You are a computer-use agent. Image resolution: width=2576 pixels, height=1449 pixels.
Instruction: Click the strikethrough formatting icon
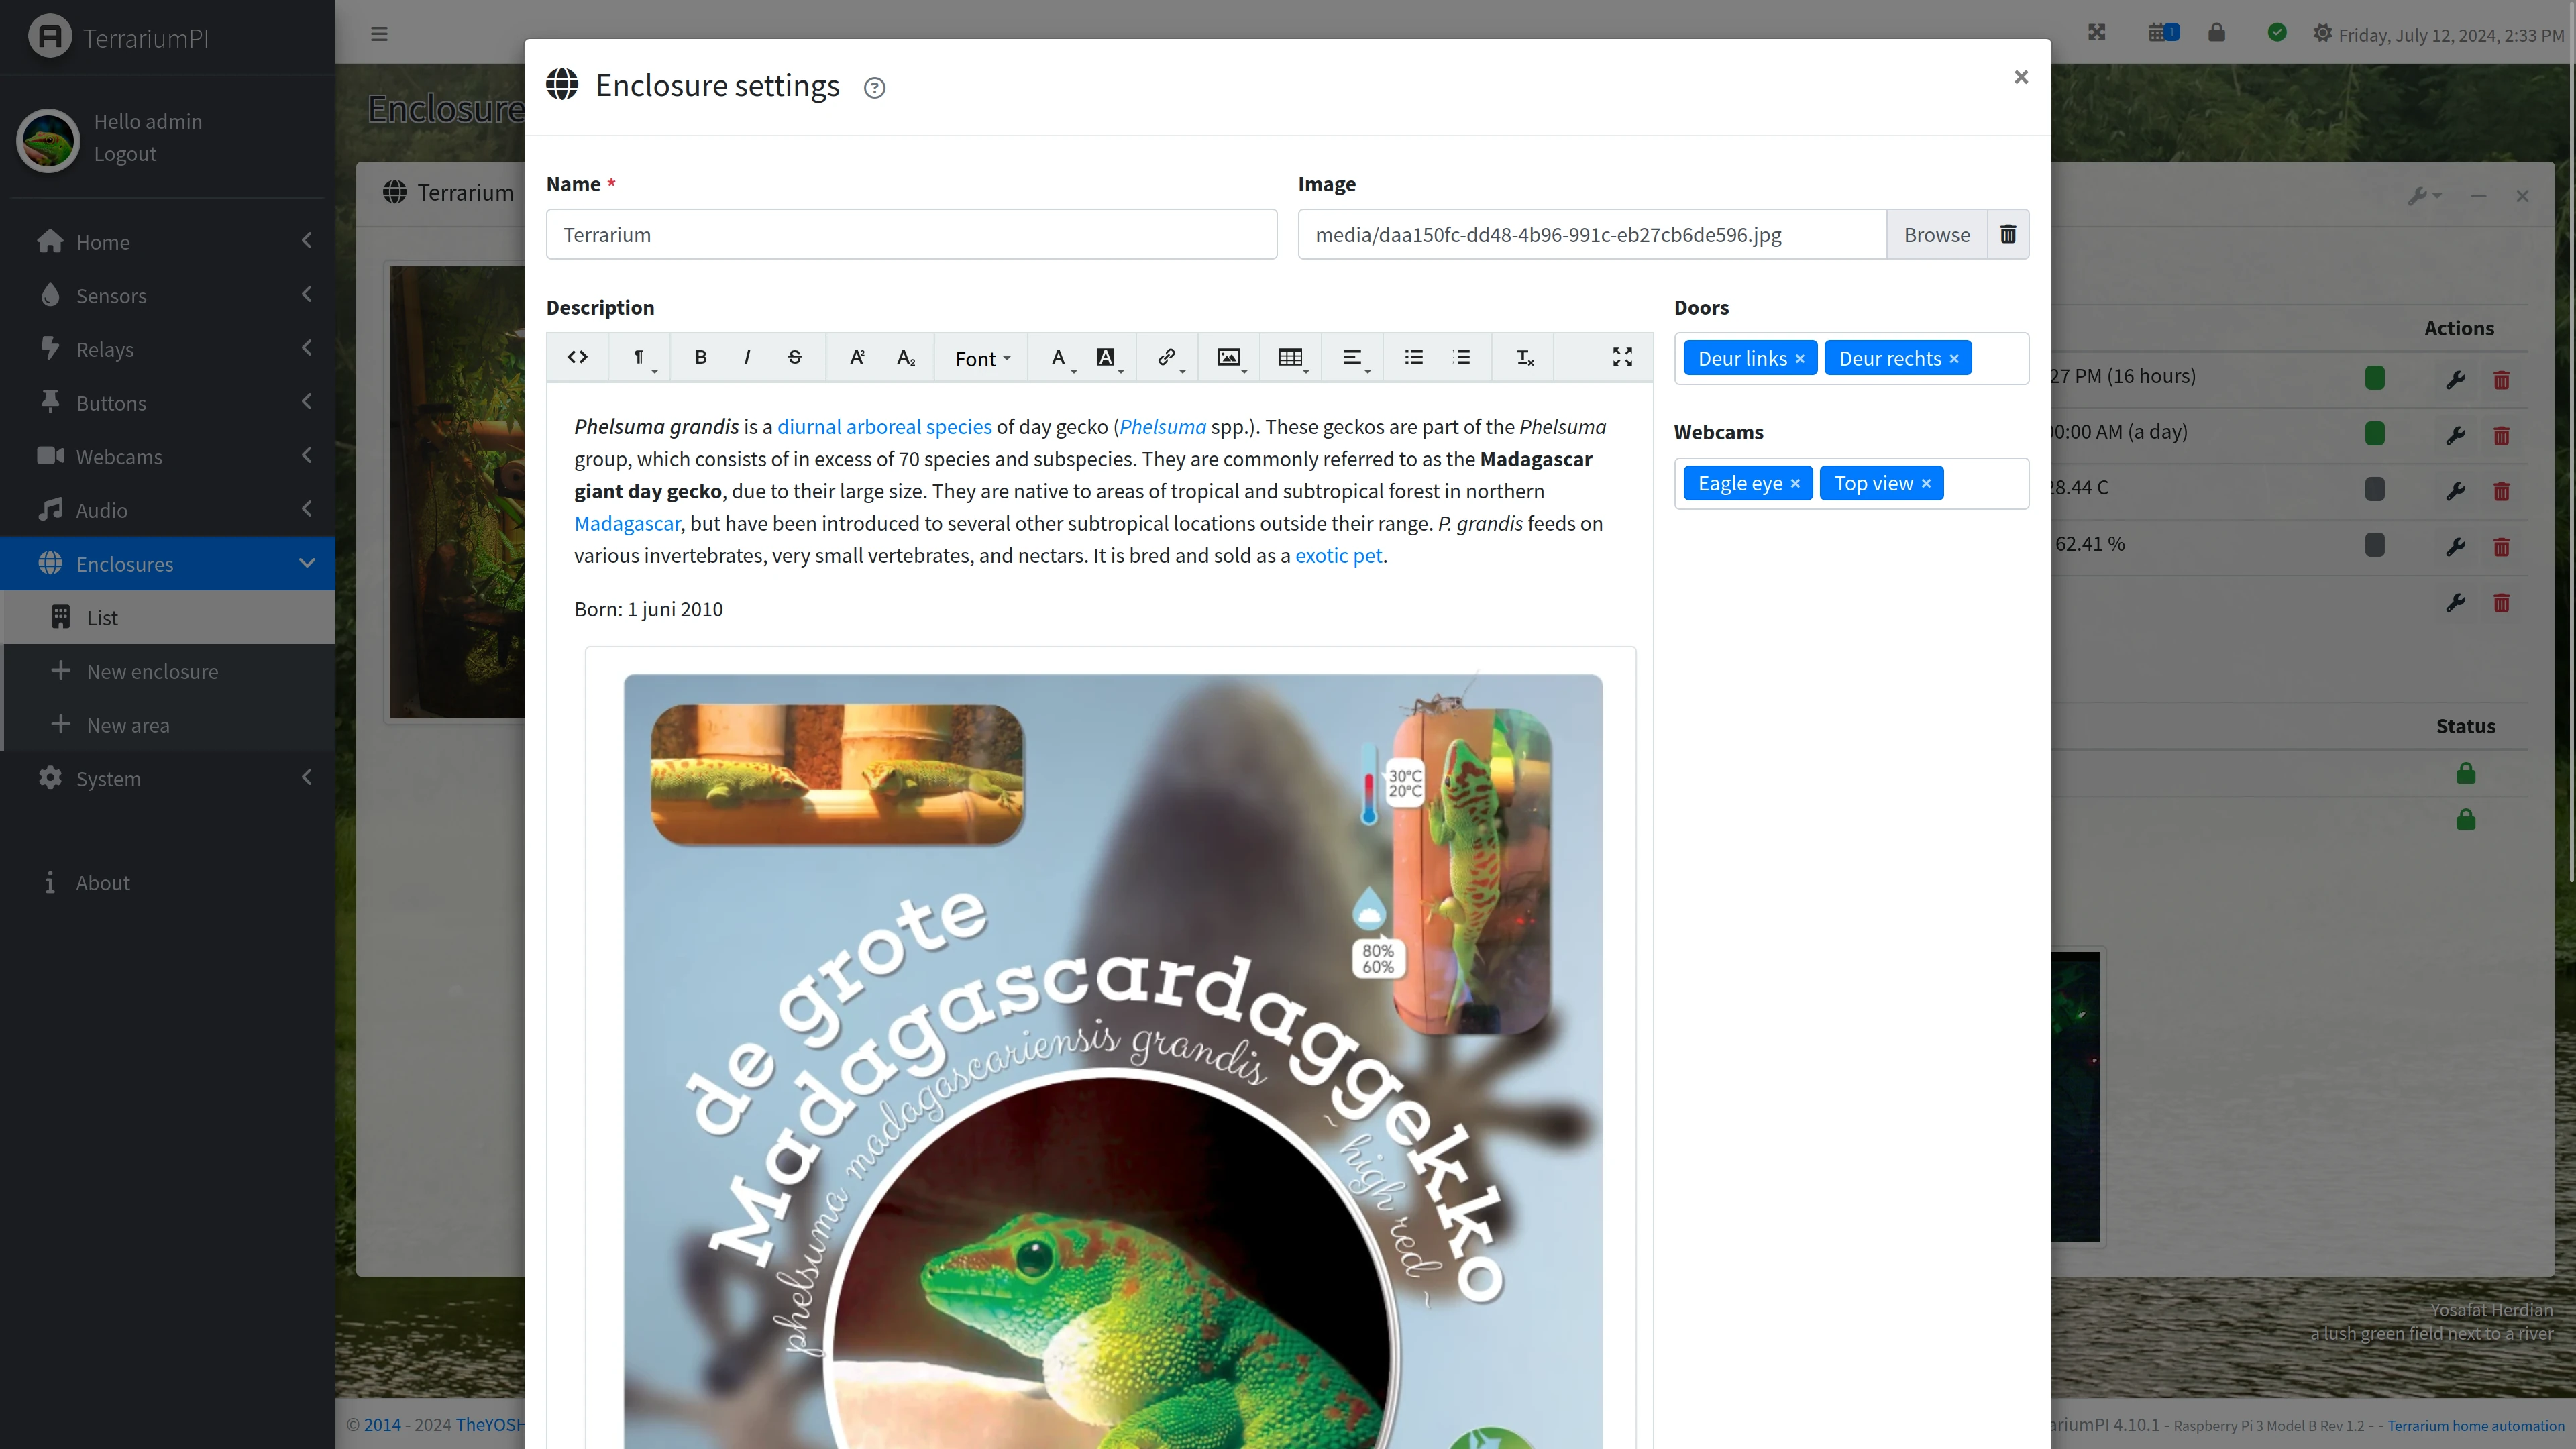point(794,358)
